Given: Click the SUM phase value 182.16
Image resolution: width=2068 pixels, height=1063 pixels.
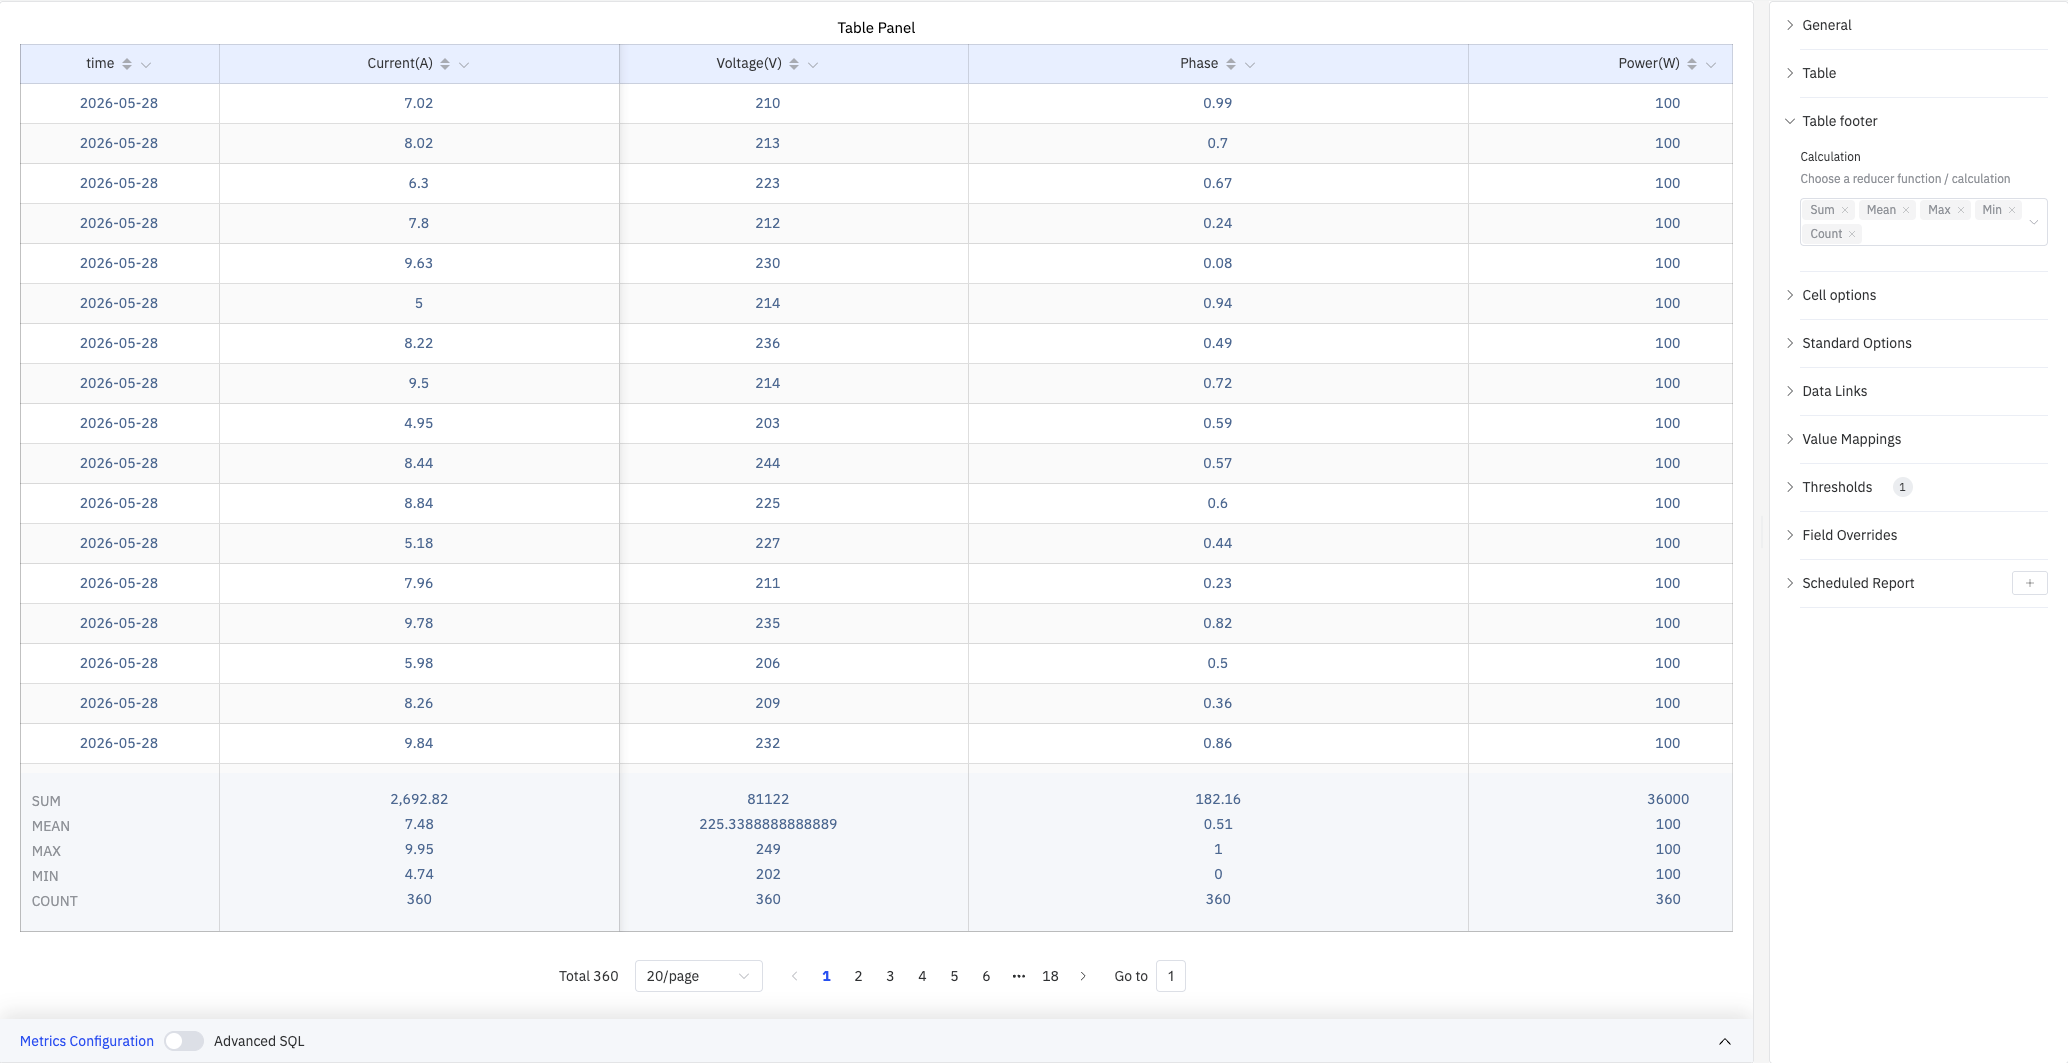Looking at the screenshot, I should 1218,799.
